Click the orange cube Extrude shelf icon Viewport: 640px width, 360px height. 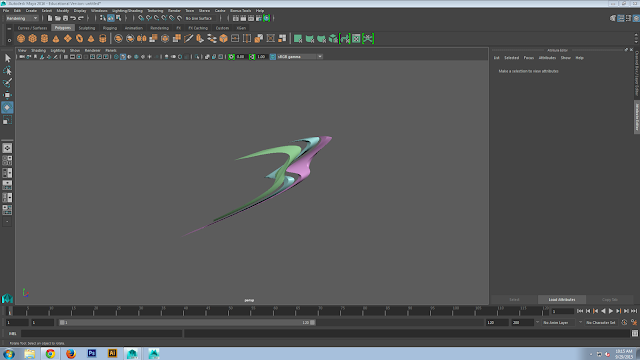pyautogui.click(x=223, y=38)
